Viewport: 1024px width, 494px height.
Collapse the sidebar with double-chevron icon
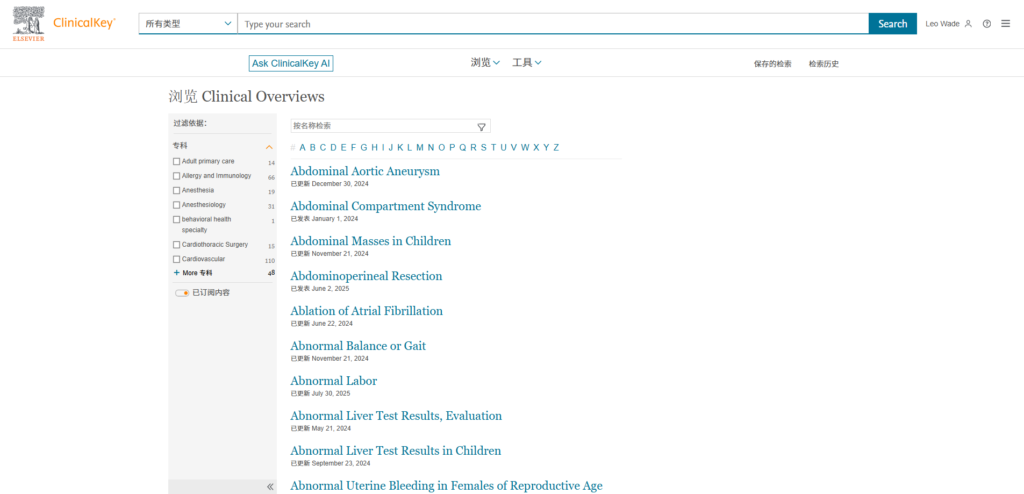(x=270, y=487)
